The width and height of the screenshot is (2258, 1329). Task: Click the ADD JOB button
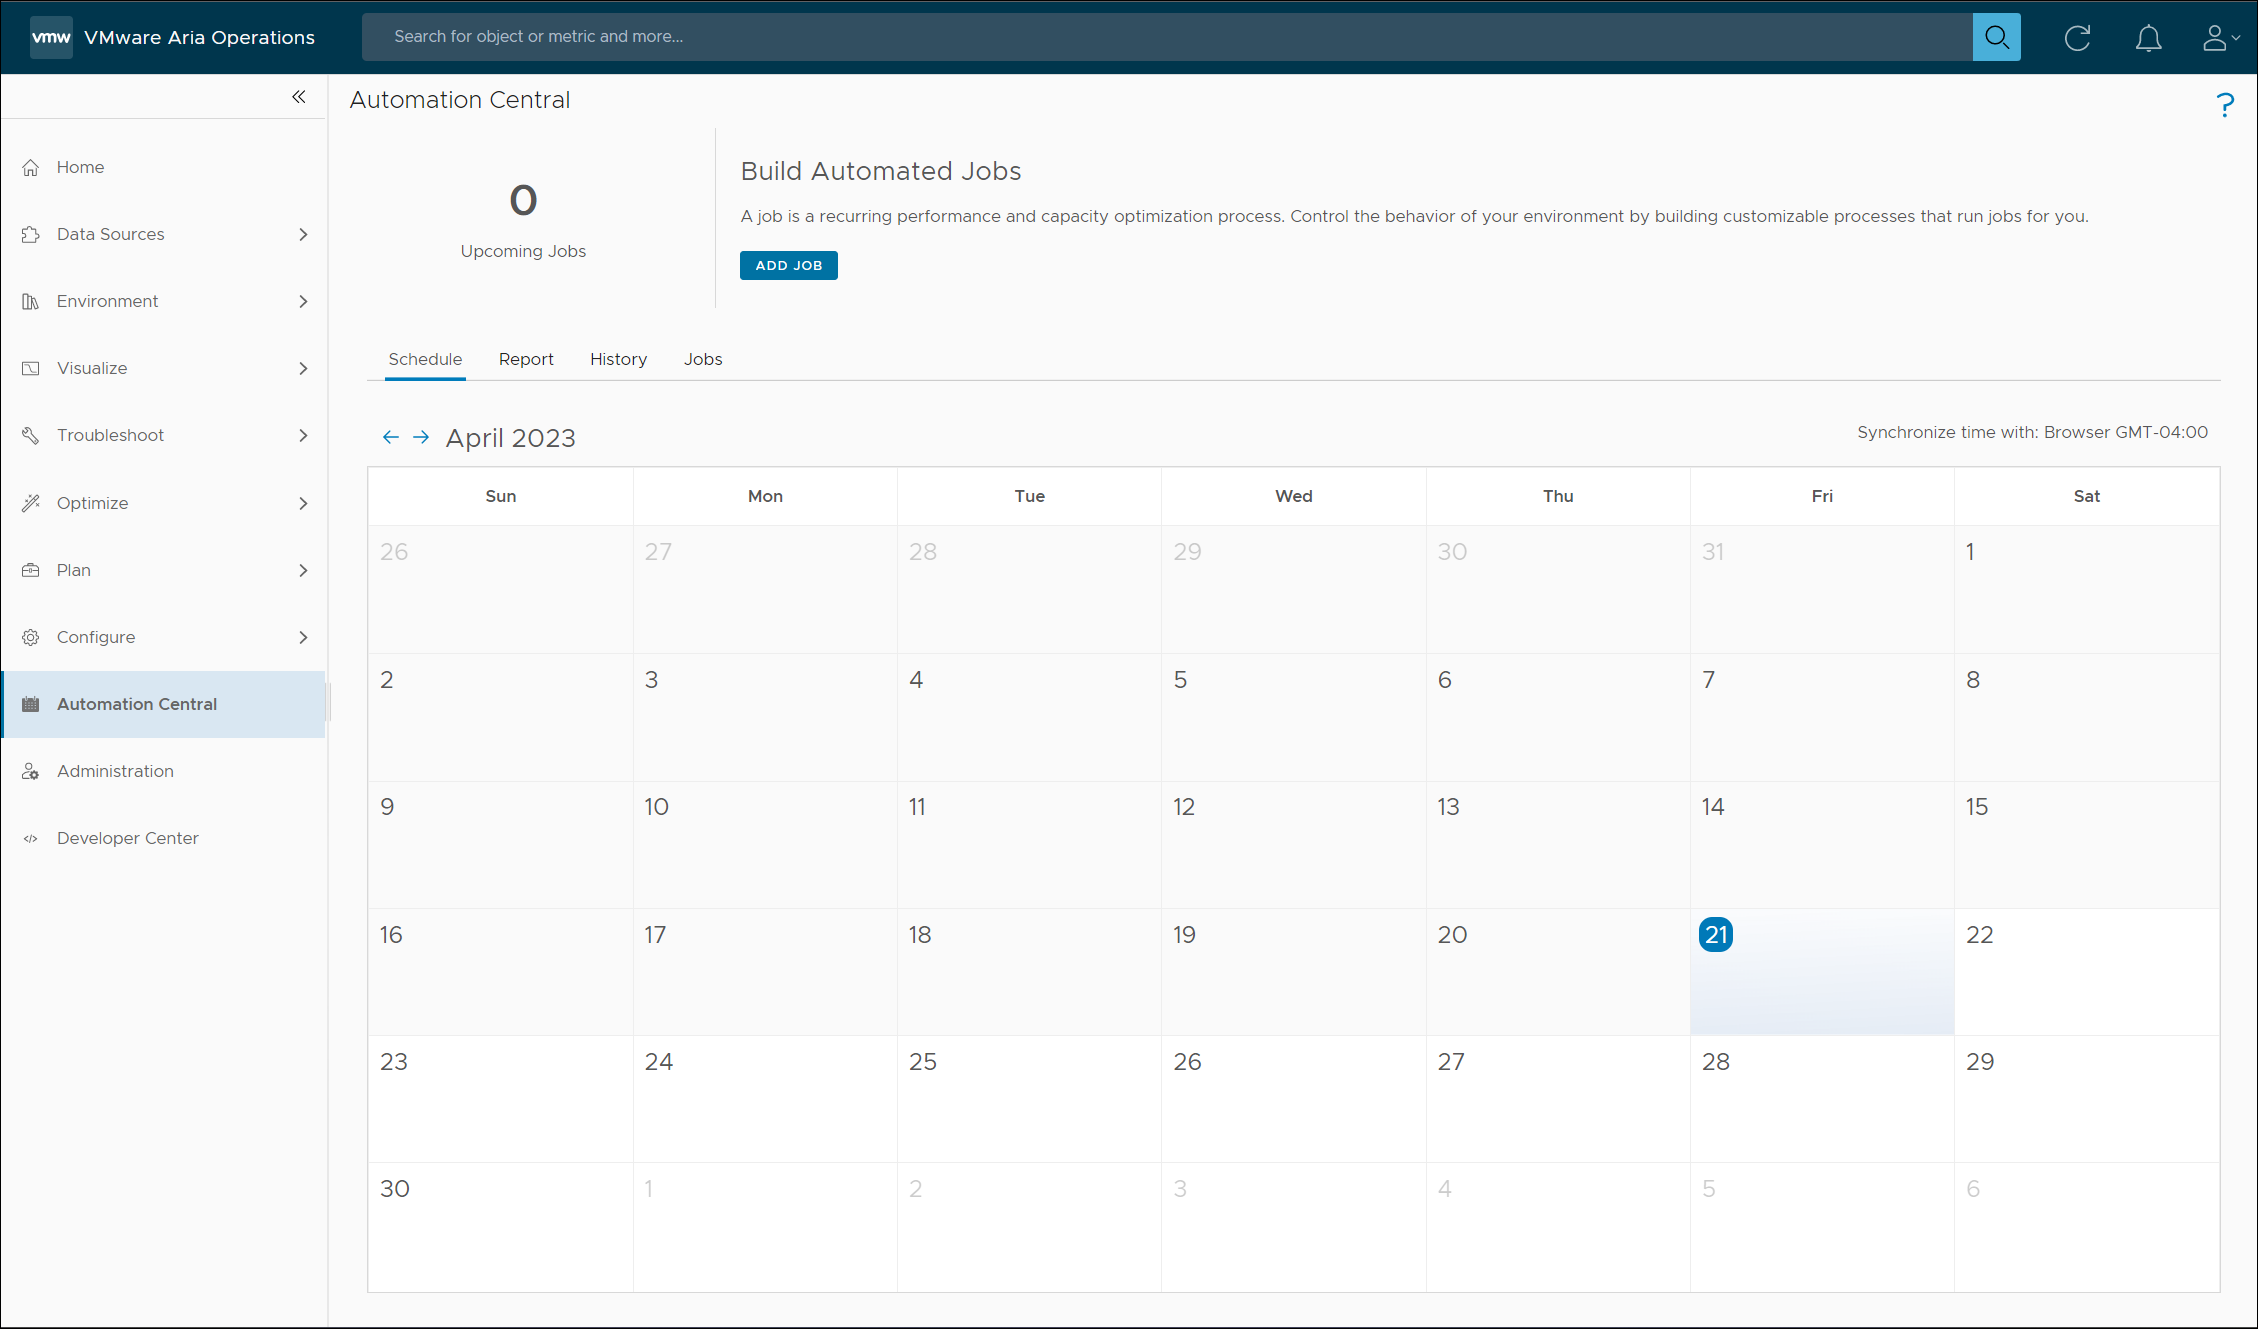tap(788, 265)
